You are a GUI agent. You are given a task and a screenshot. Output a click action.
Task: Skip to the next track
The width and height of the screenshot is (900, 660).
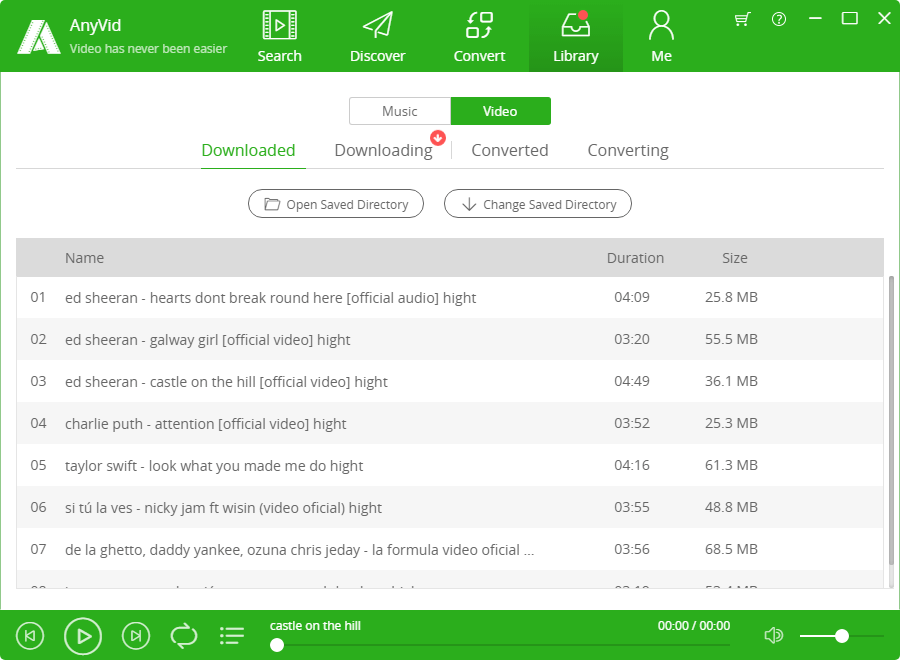(x=136, y=636)
